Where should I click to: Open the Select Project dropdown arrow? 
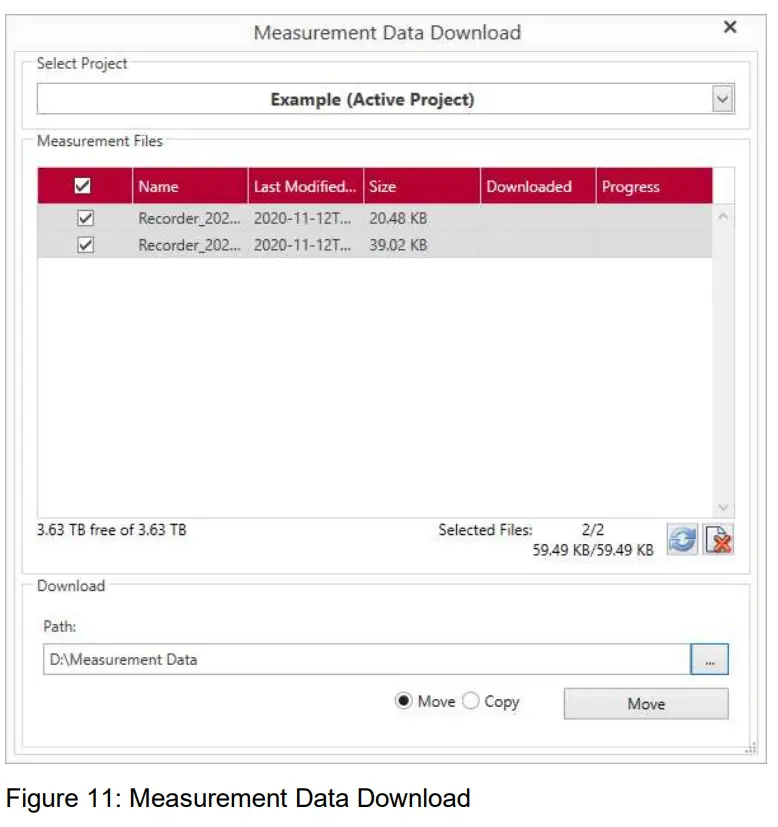722,99
